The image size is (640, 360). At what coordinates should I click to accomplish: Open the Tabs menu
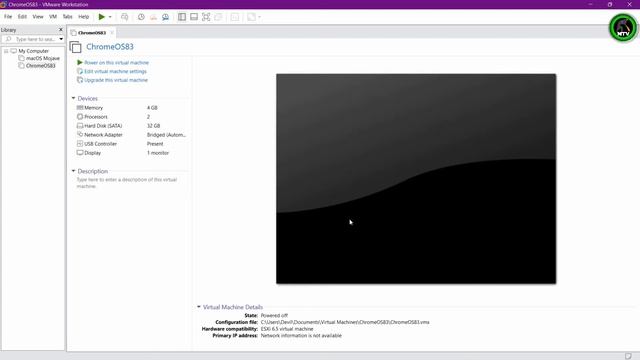coord(67,17)
